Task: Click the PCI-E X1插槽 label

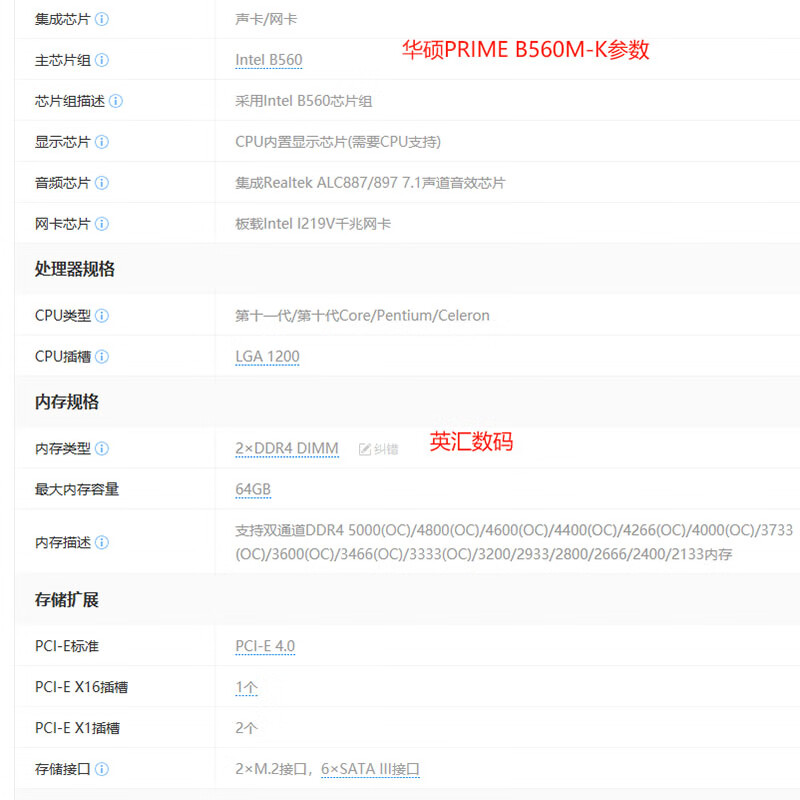Action: pos(78,728)
